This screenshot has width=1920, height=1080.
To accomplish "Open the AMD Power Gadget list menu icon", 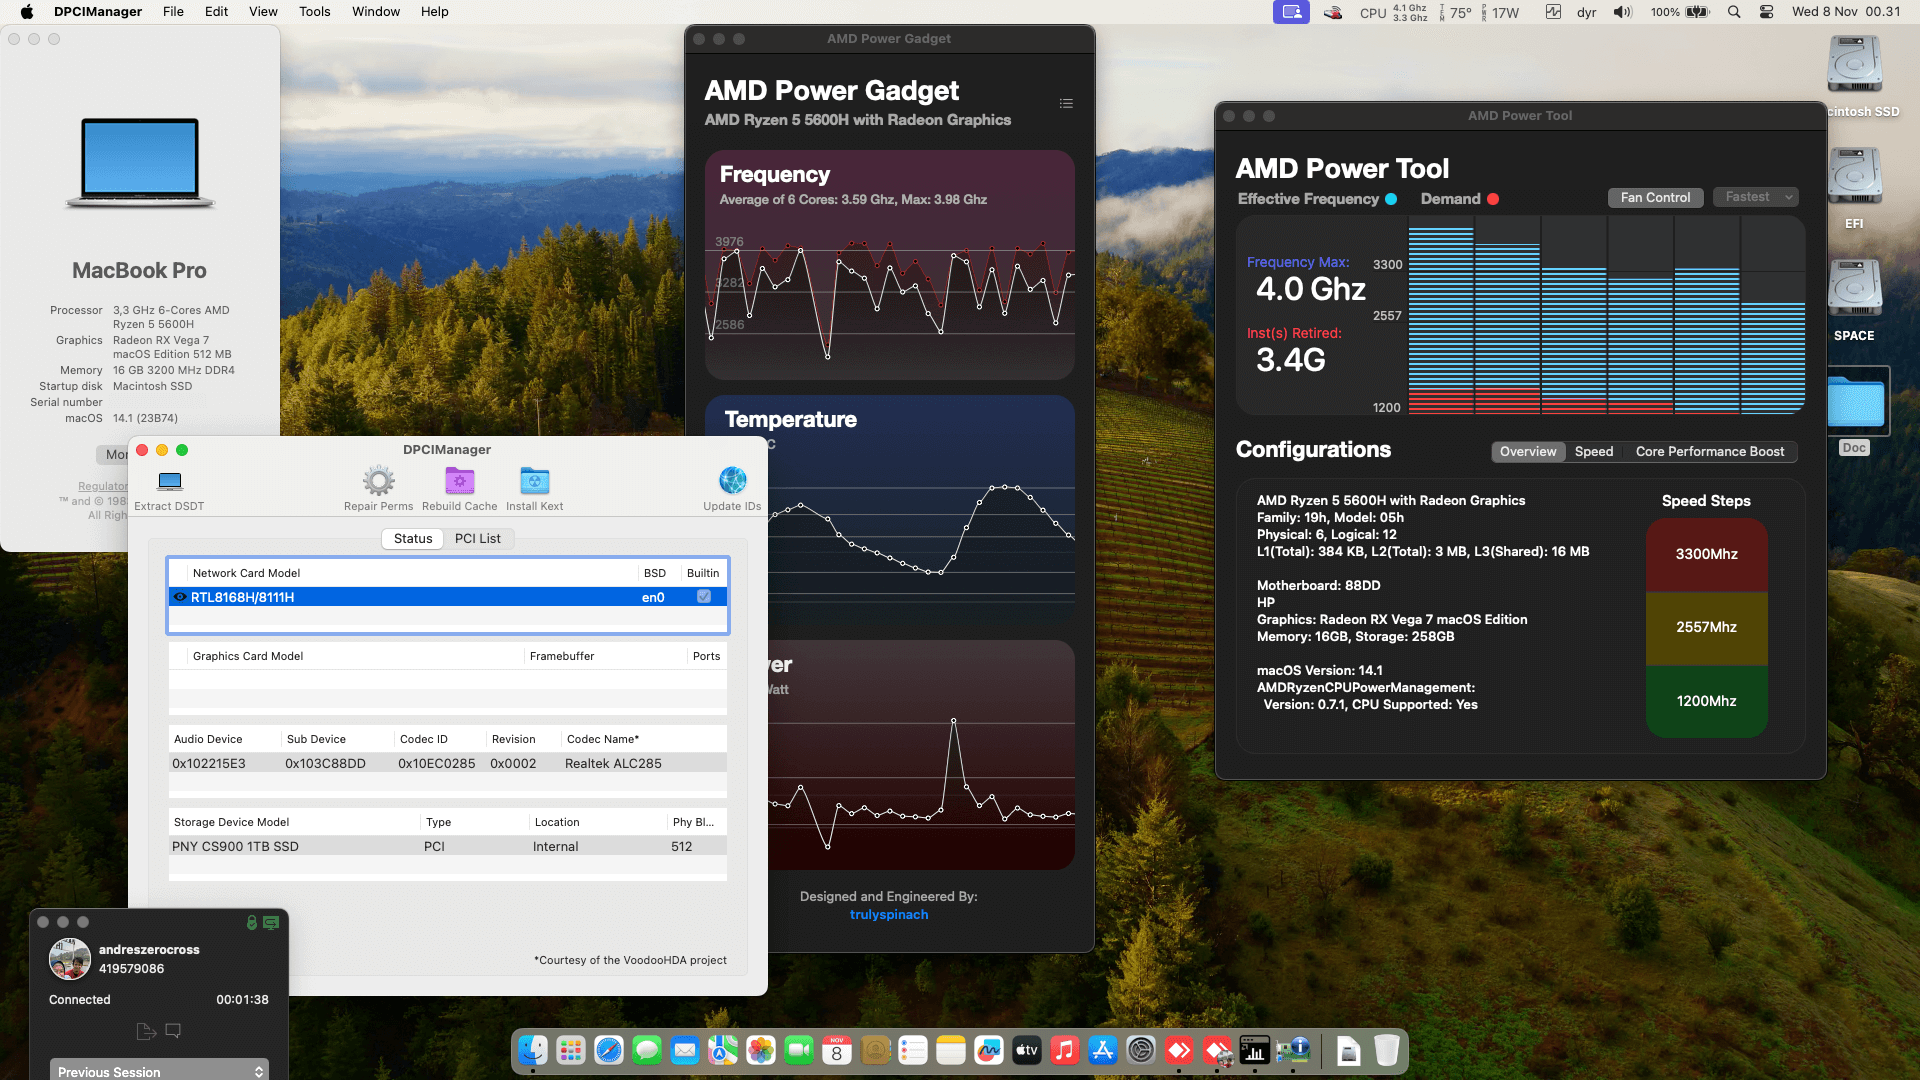I will point(1066,104).
